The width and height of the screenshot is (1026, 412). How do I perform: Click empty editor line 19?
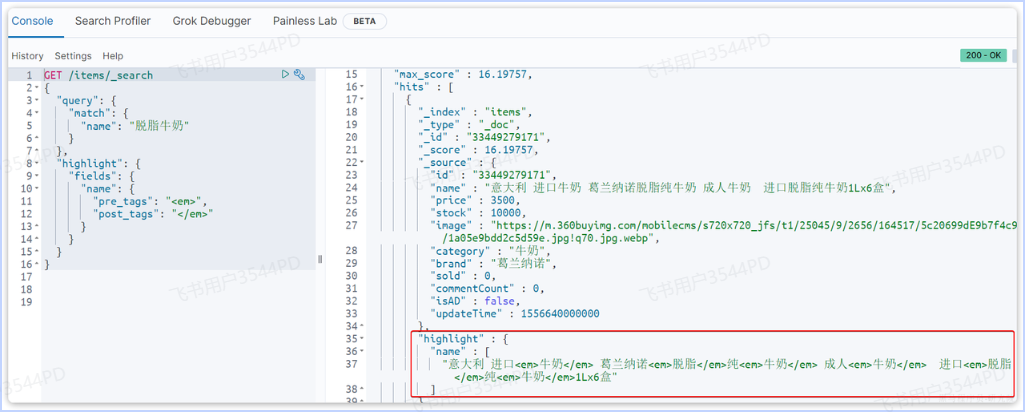click(x=178, y=302)
